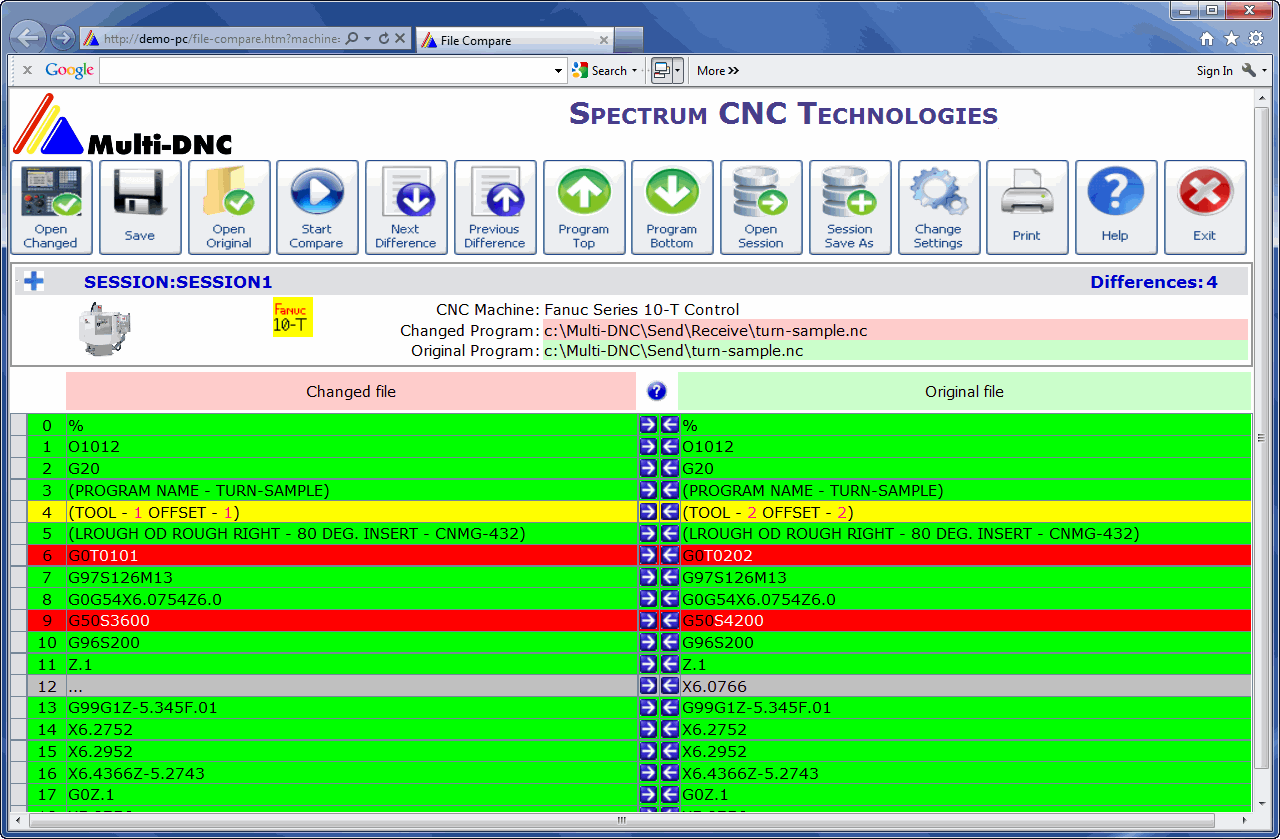The width and height of the screenshot is (1280, 839).
Task: Close the Google toolbar with X
Action: click(x=27, y=70)
